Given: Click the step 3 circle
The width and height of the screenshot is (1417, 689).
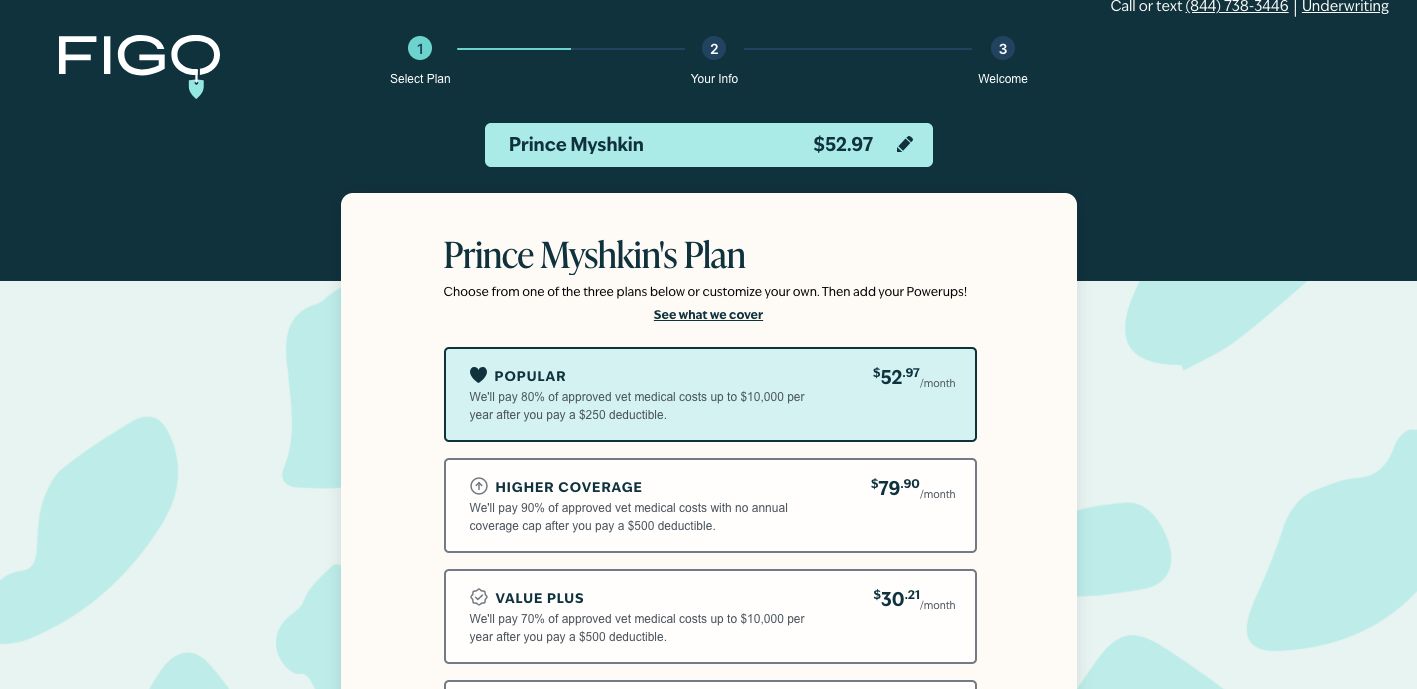Looking at the screenshot, I should [x=1002, y=48].
